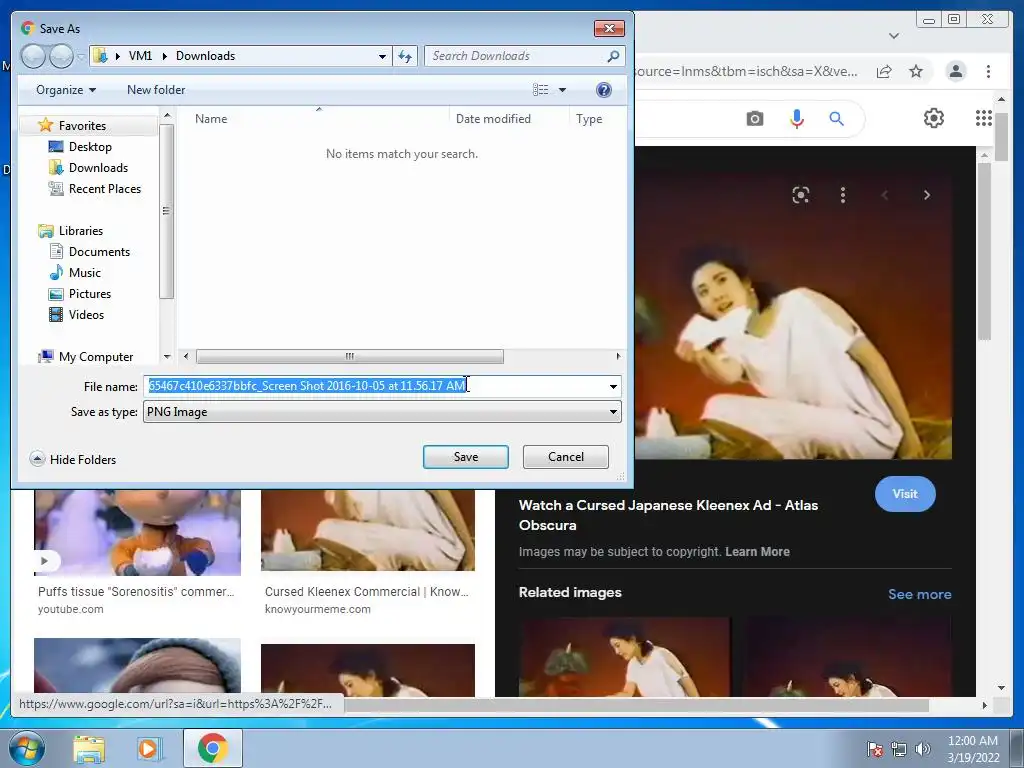
Task: Select My Computer in navigation pane
Action: click(x=95, y=357)
